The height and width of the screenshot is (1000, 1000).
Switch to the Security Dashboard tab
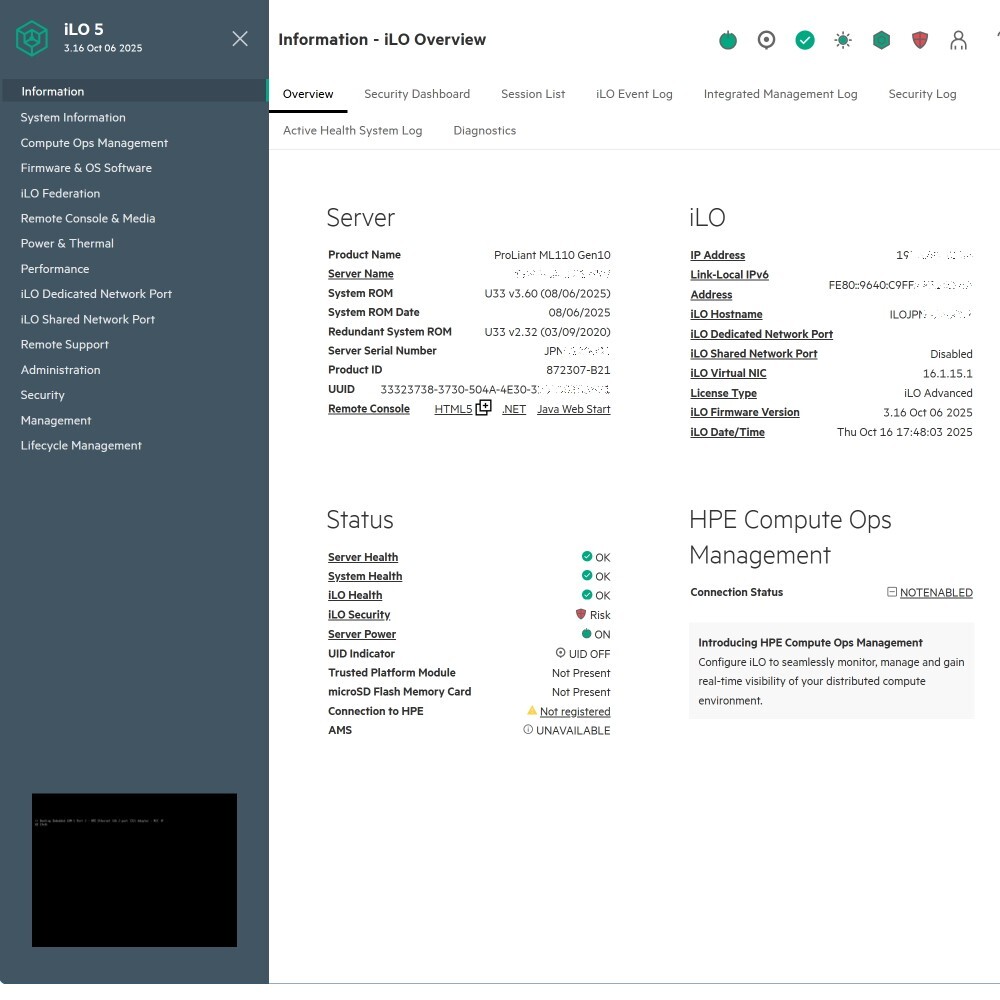pos(417,94)
